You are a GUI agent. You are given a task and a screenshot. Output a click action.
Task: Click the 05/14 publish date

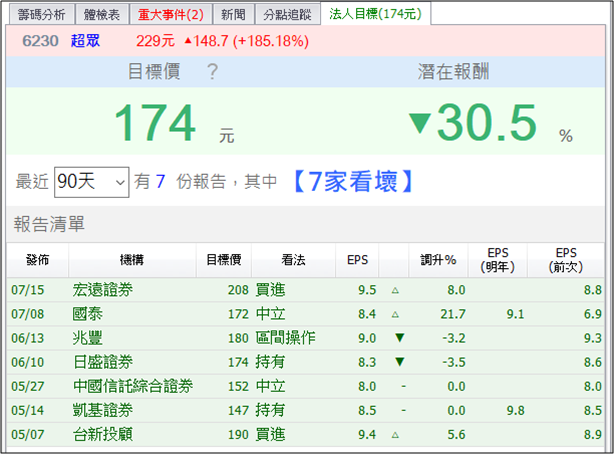pos(27,410)
